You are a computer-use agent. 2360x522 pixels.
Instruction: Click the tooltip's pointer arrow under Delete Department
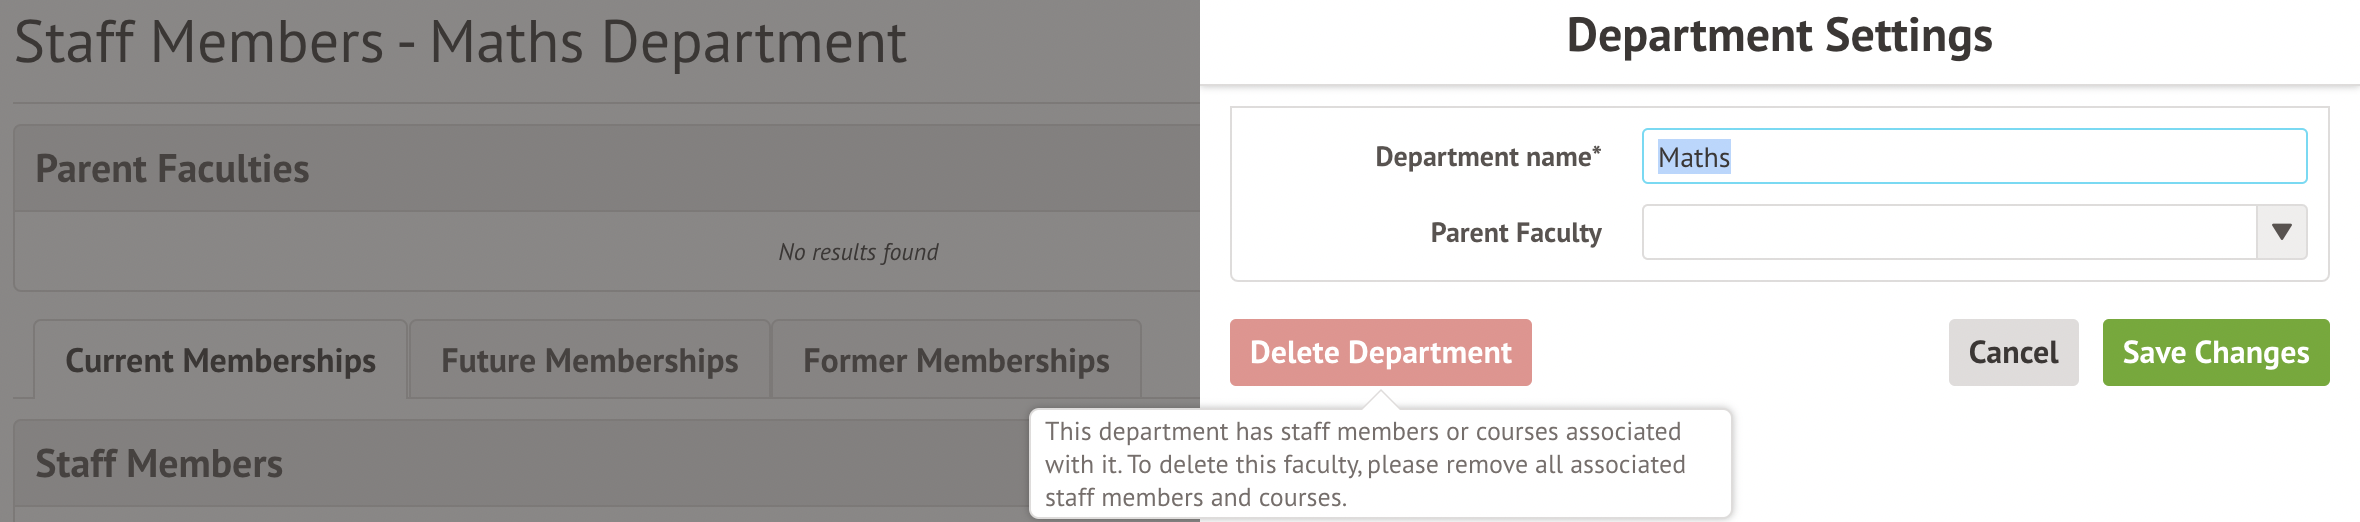coord(1381,400)
